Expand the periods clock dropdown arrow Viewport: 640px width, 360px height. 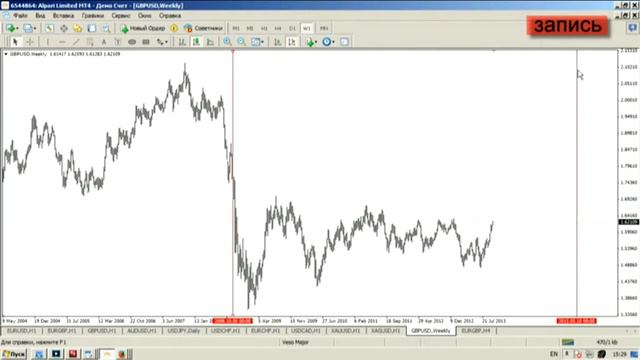333,42
